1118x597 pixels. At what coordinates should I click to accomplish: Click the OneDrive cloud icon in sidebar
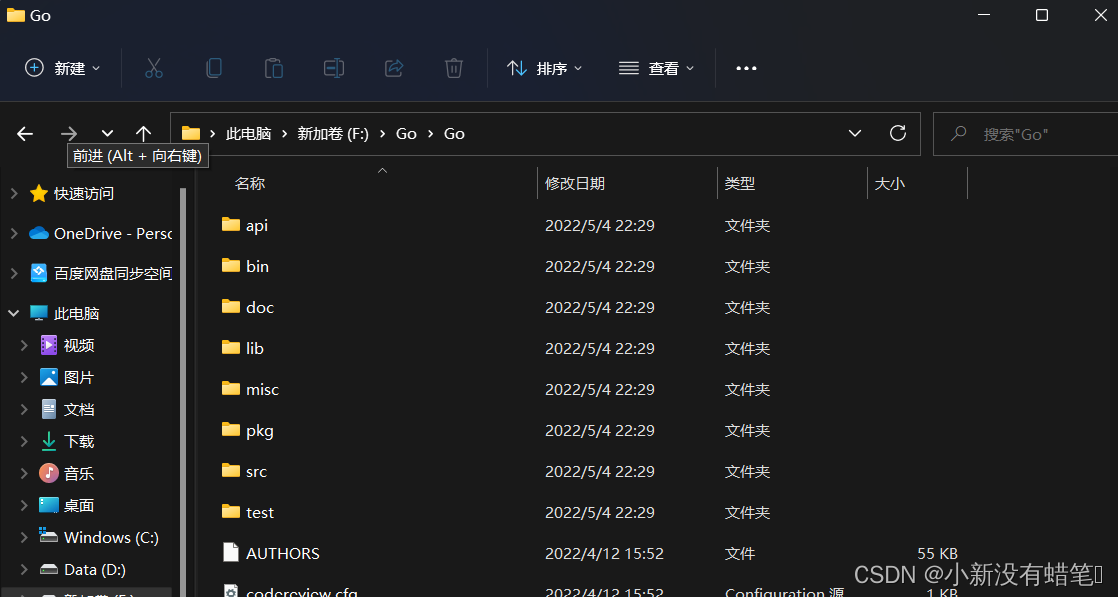[39, 233]
